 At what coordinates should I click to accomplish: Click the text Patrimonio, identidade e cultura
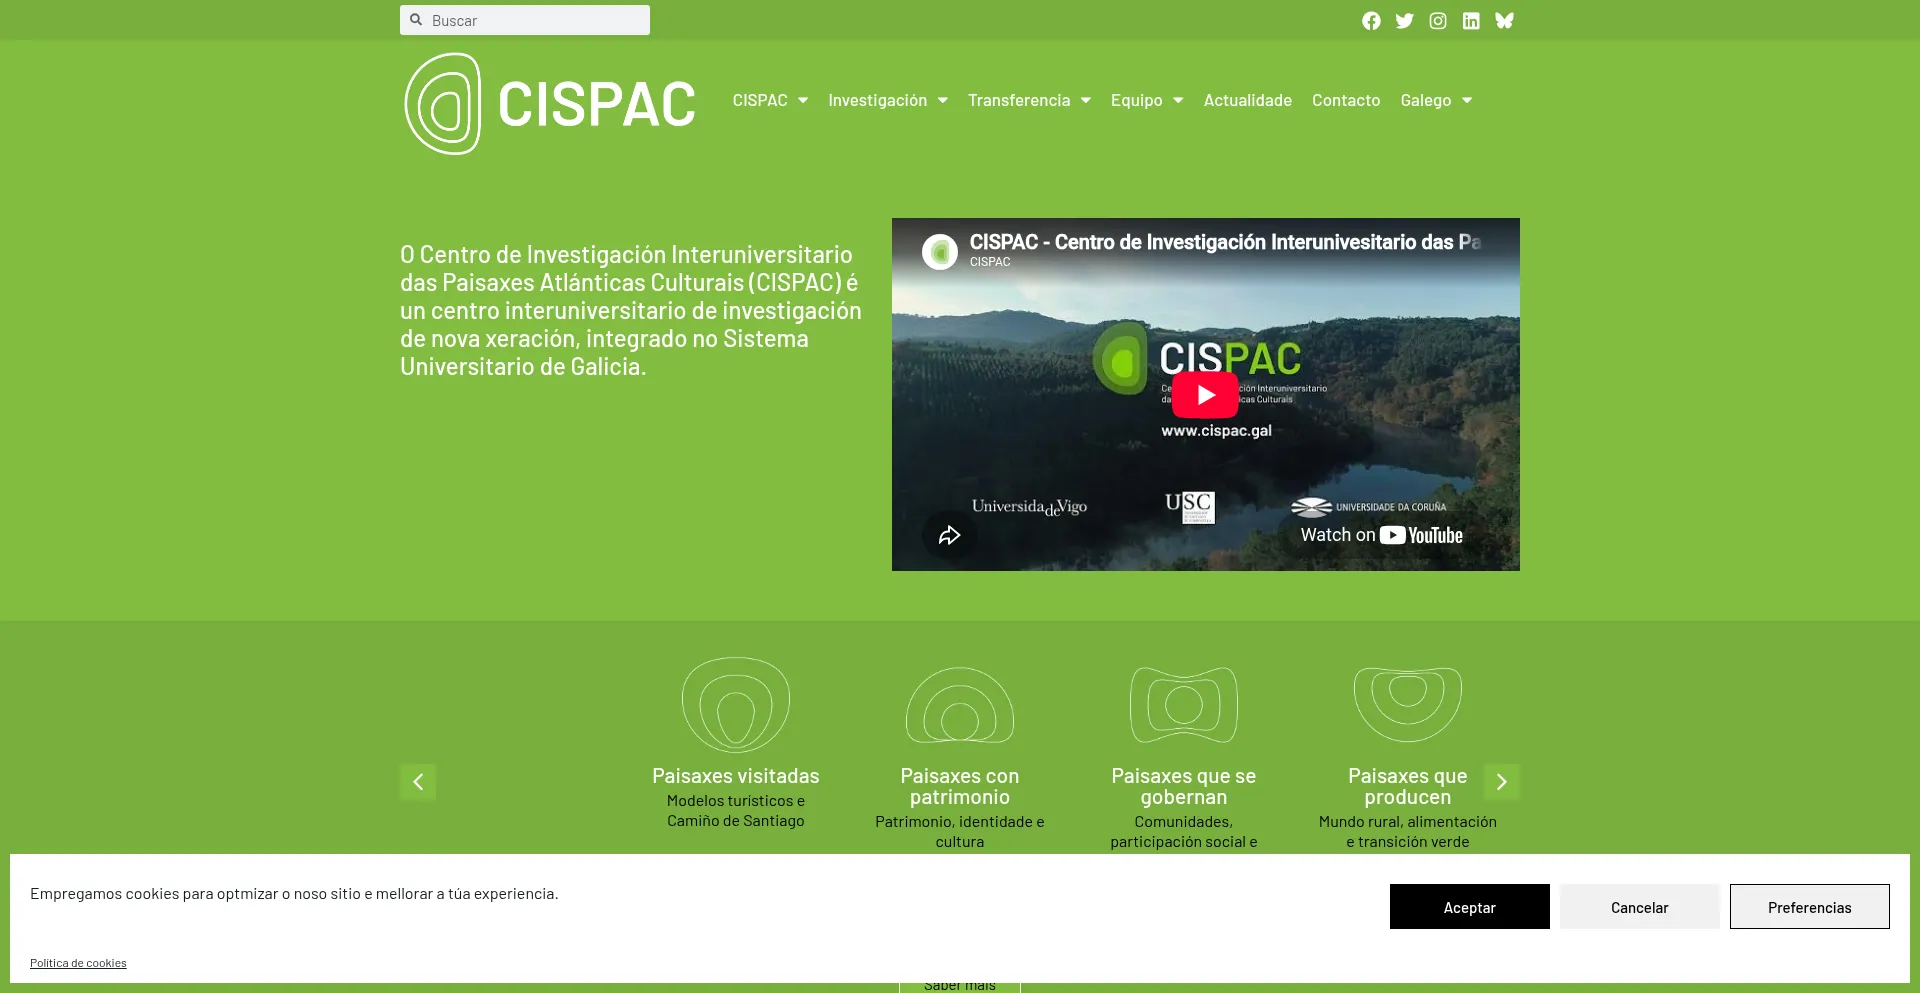pos(960,832)
